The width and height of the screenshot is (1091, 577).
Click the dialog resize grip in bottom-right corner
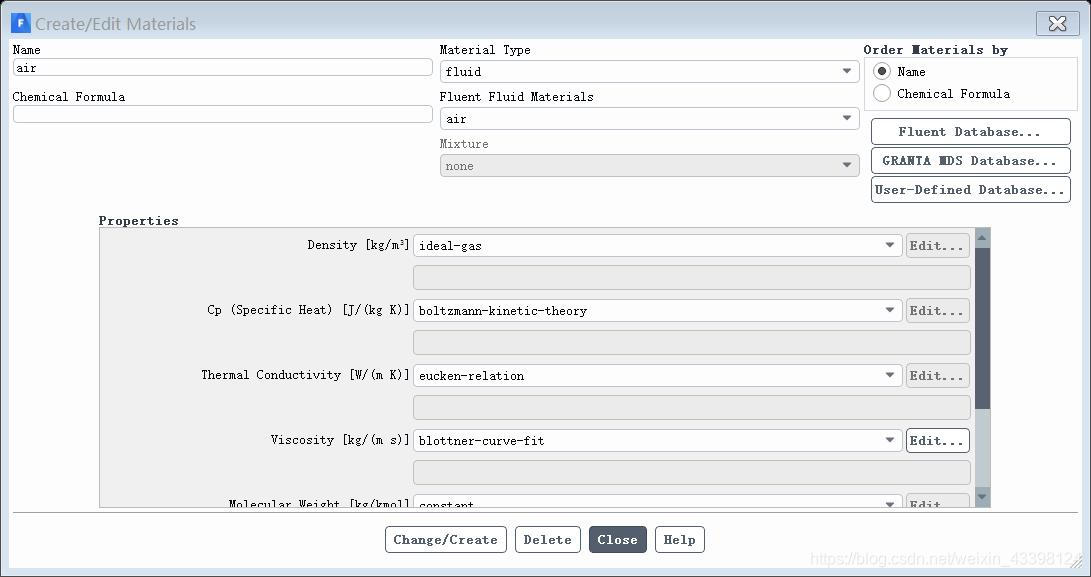point(1076,562)
